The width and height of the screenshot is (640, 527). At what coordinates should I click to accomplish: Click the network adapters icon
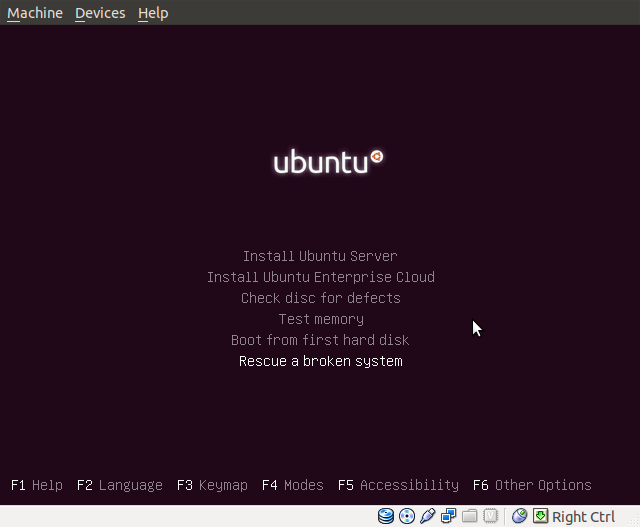(449, 516)
